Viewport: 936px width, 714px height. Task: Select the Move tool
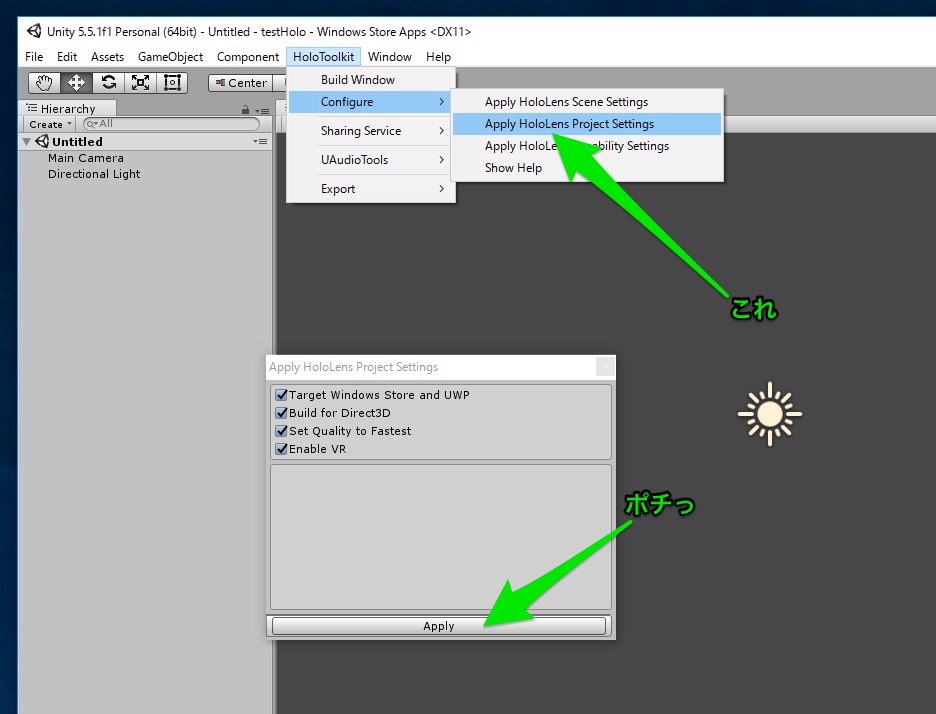pyautogui.click(x=76, y=82)
